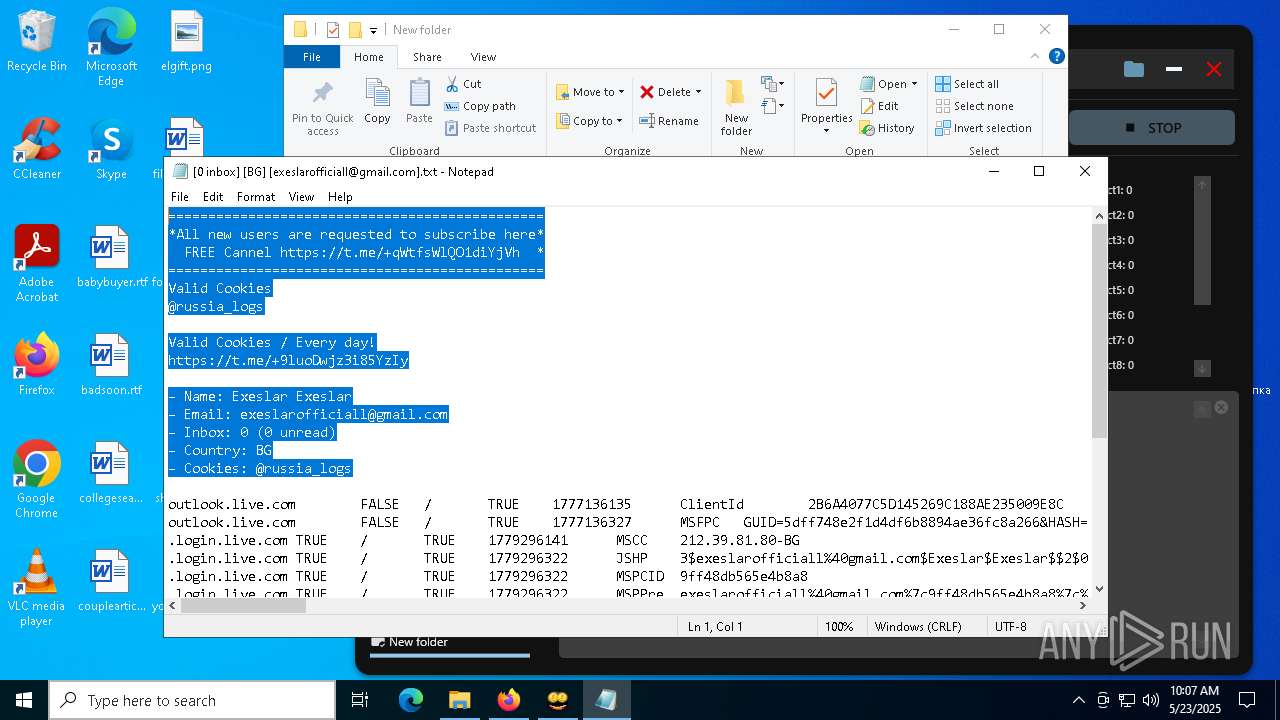Click Notepad scroll down arrow
Image resolution: width=1280 pixels, height=720 pixels.
coord(1099,589)
